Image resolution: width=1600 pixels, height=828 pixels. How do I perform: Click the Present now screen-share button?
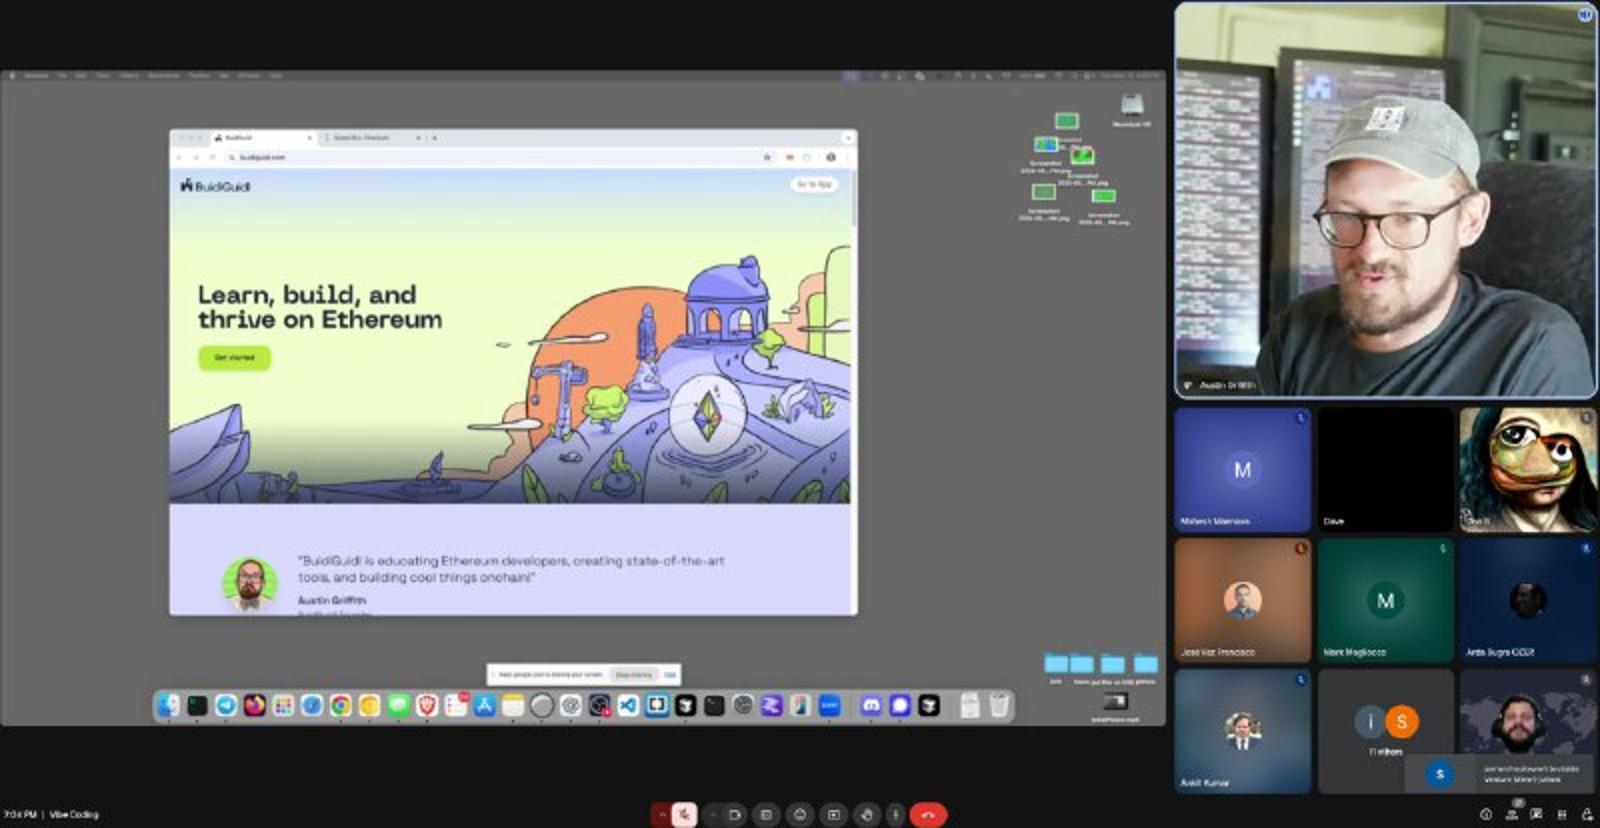tap(834, 815)
